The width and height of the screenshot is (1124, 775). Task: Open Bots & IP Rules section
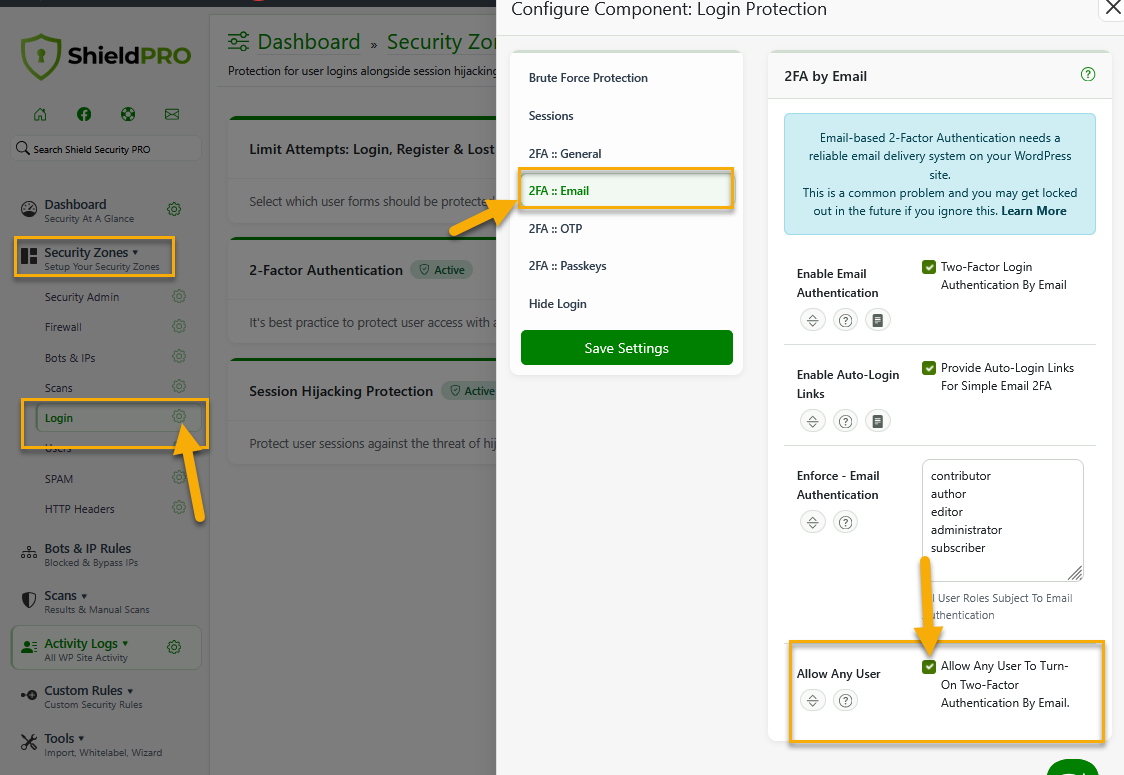point(87,554)
